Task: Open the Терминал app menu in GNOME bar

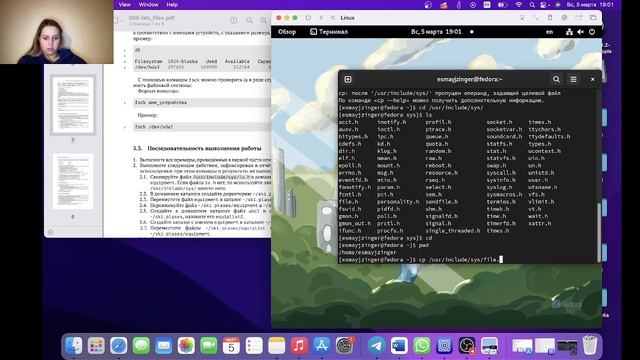Action: click(x=329, y=32)
